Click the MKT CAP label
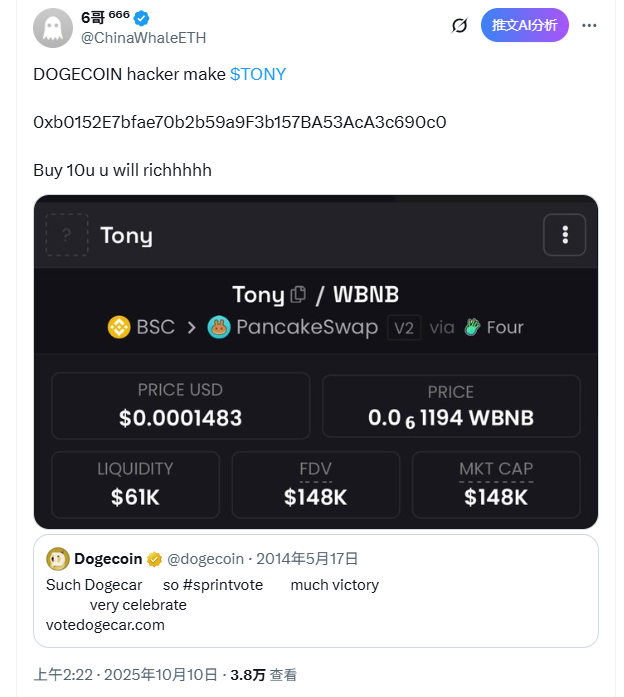 [x=496, y=469]
